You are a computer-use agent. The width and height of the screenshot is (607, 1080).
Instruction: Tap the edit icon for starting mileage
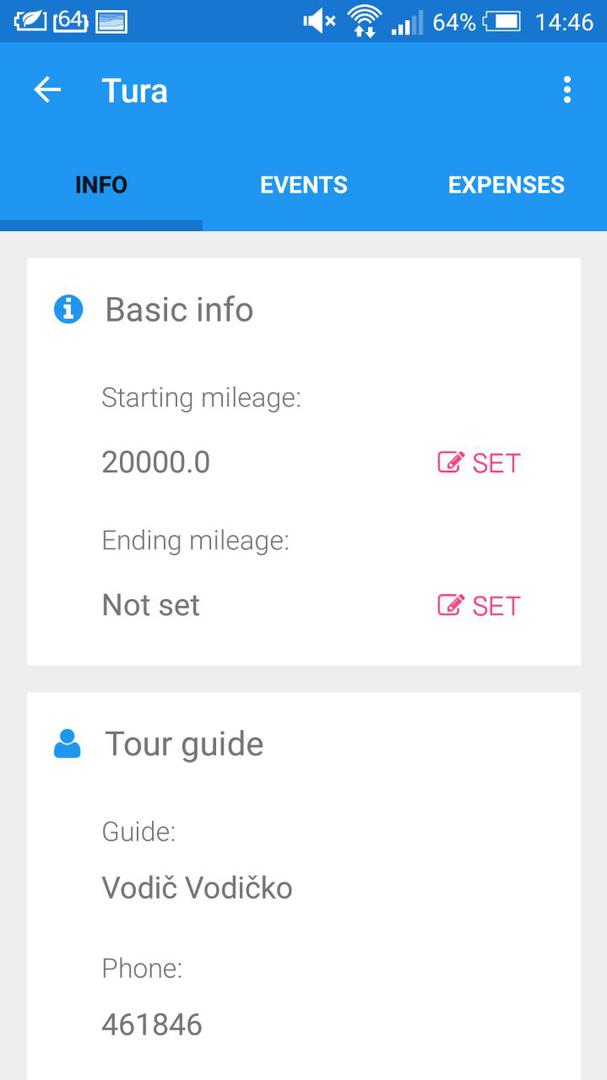[x=451, y=463]
